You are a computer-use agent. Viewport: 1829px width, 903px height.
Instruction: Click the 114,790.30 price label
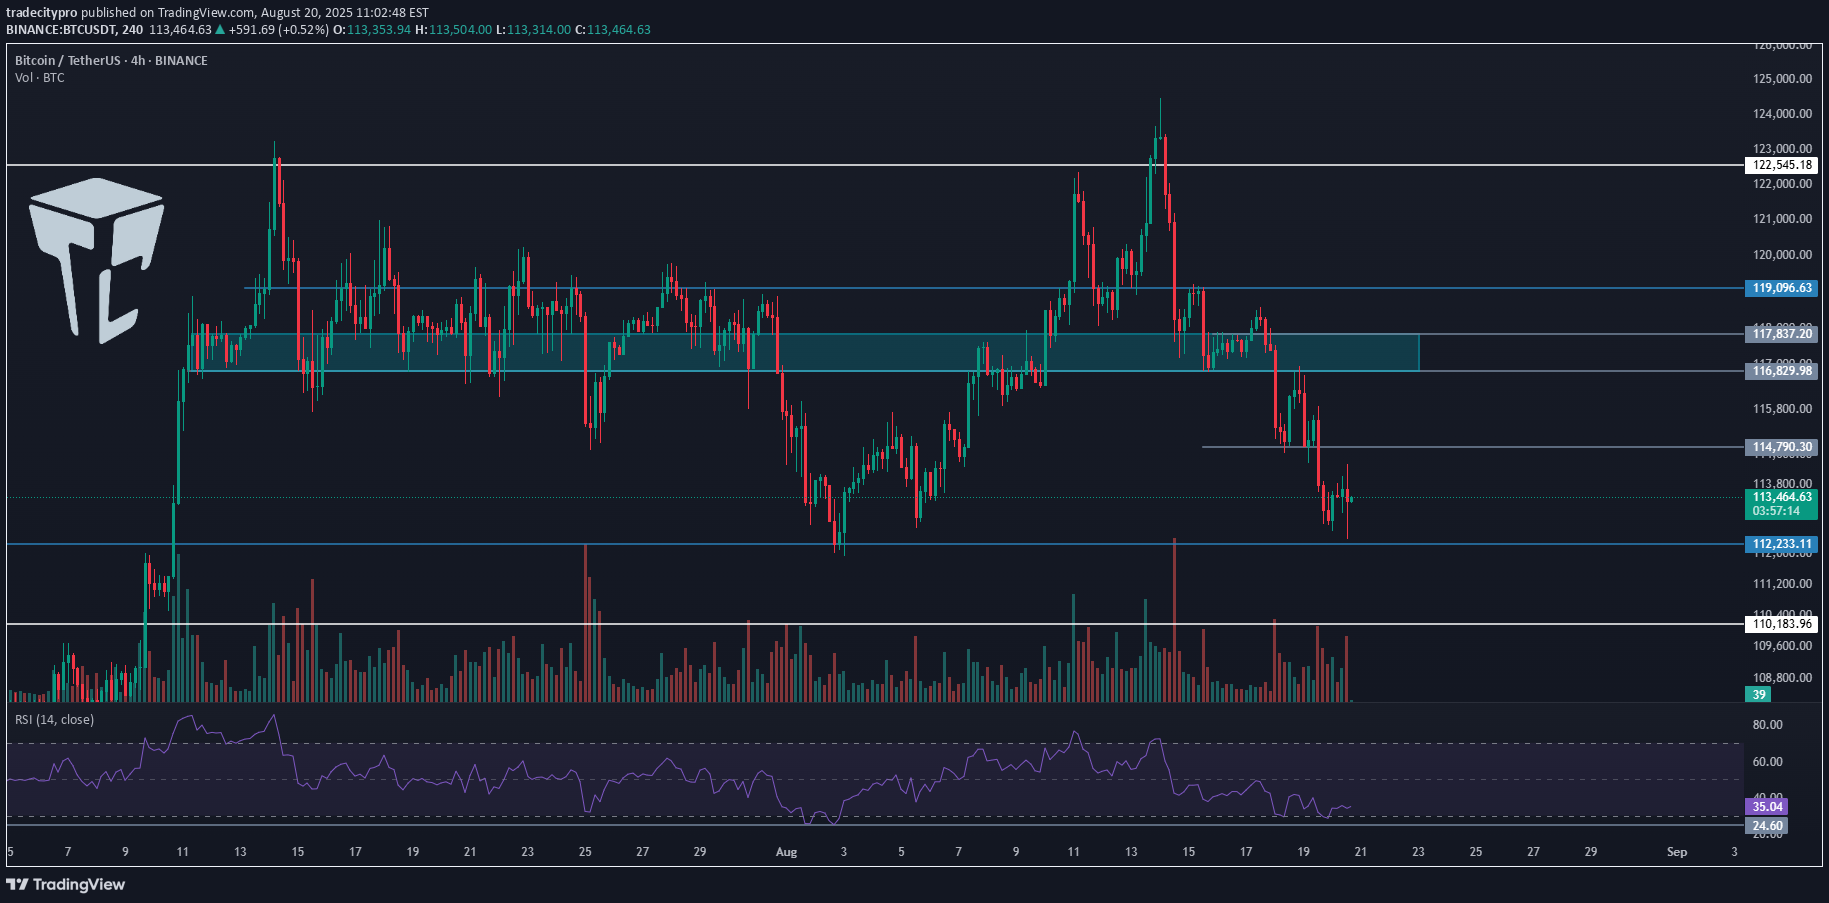tap(1782, 447)
